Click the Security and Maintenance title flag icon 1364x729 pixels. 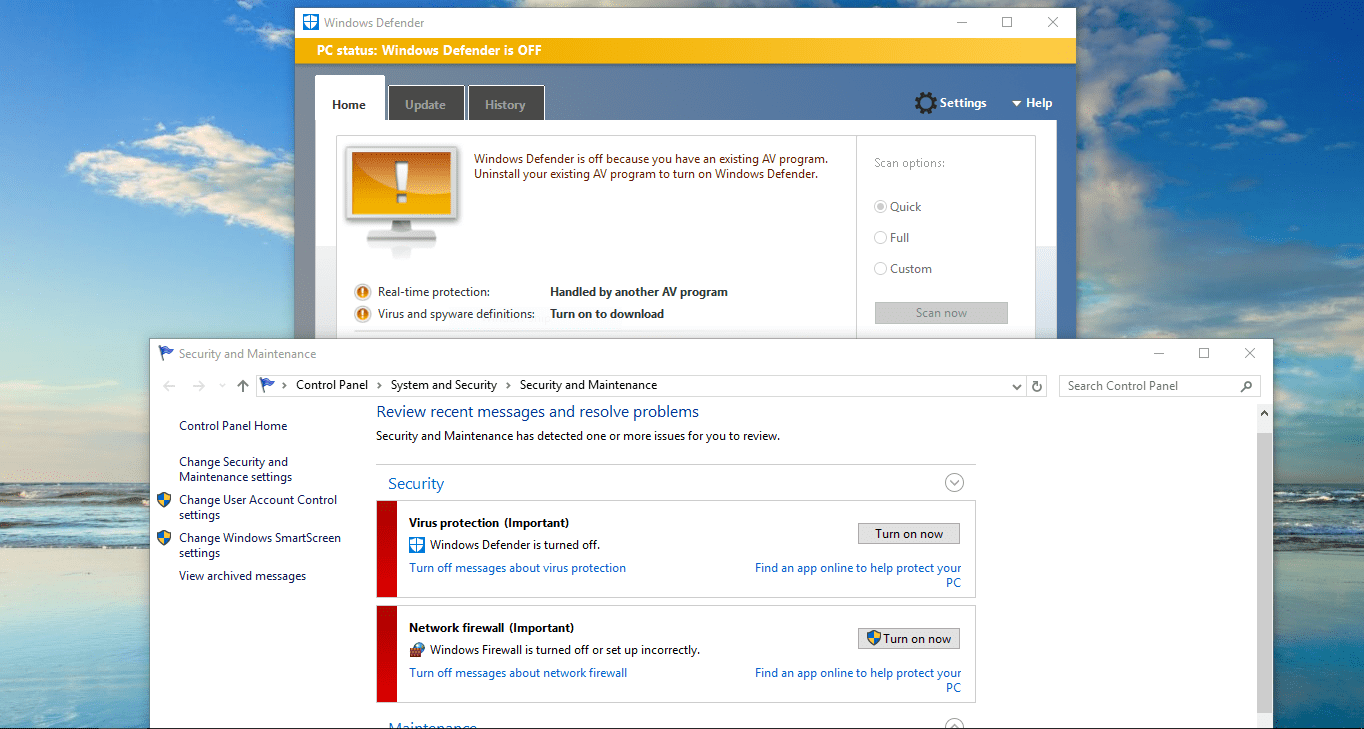point(166,353)
